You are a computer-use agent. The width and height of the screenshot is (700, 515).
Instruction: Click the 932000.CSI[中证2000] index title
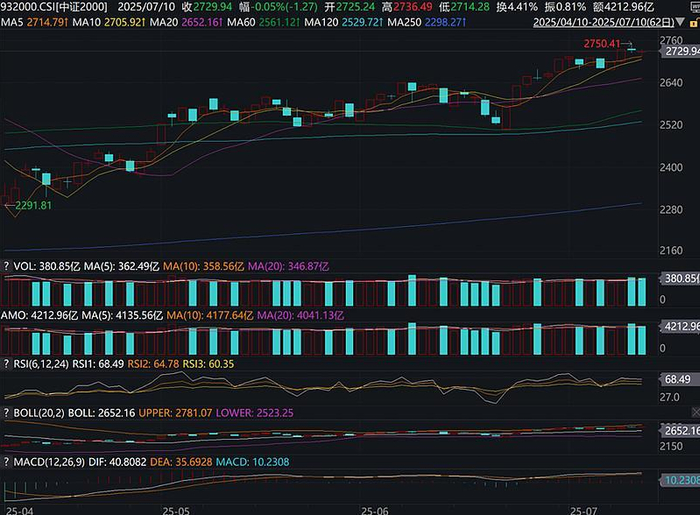54,7
